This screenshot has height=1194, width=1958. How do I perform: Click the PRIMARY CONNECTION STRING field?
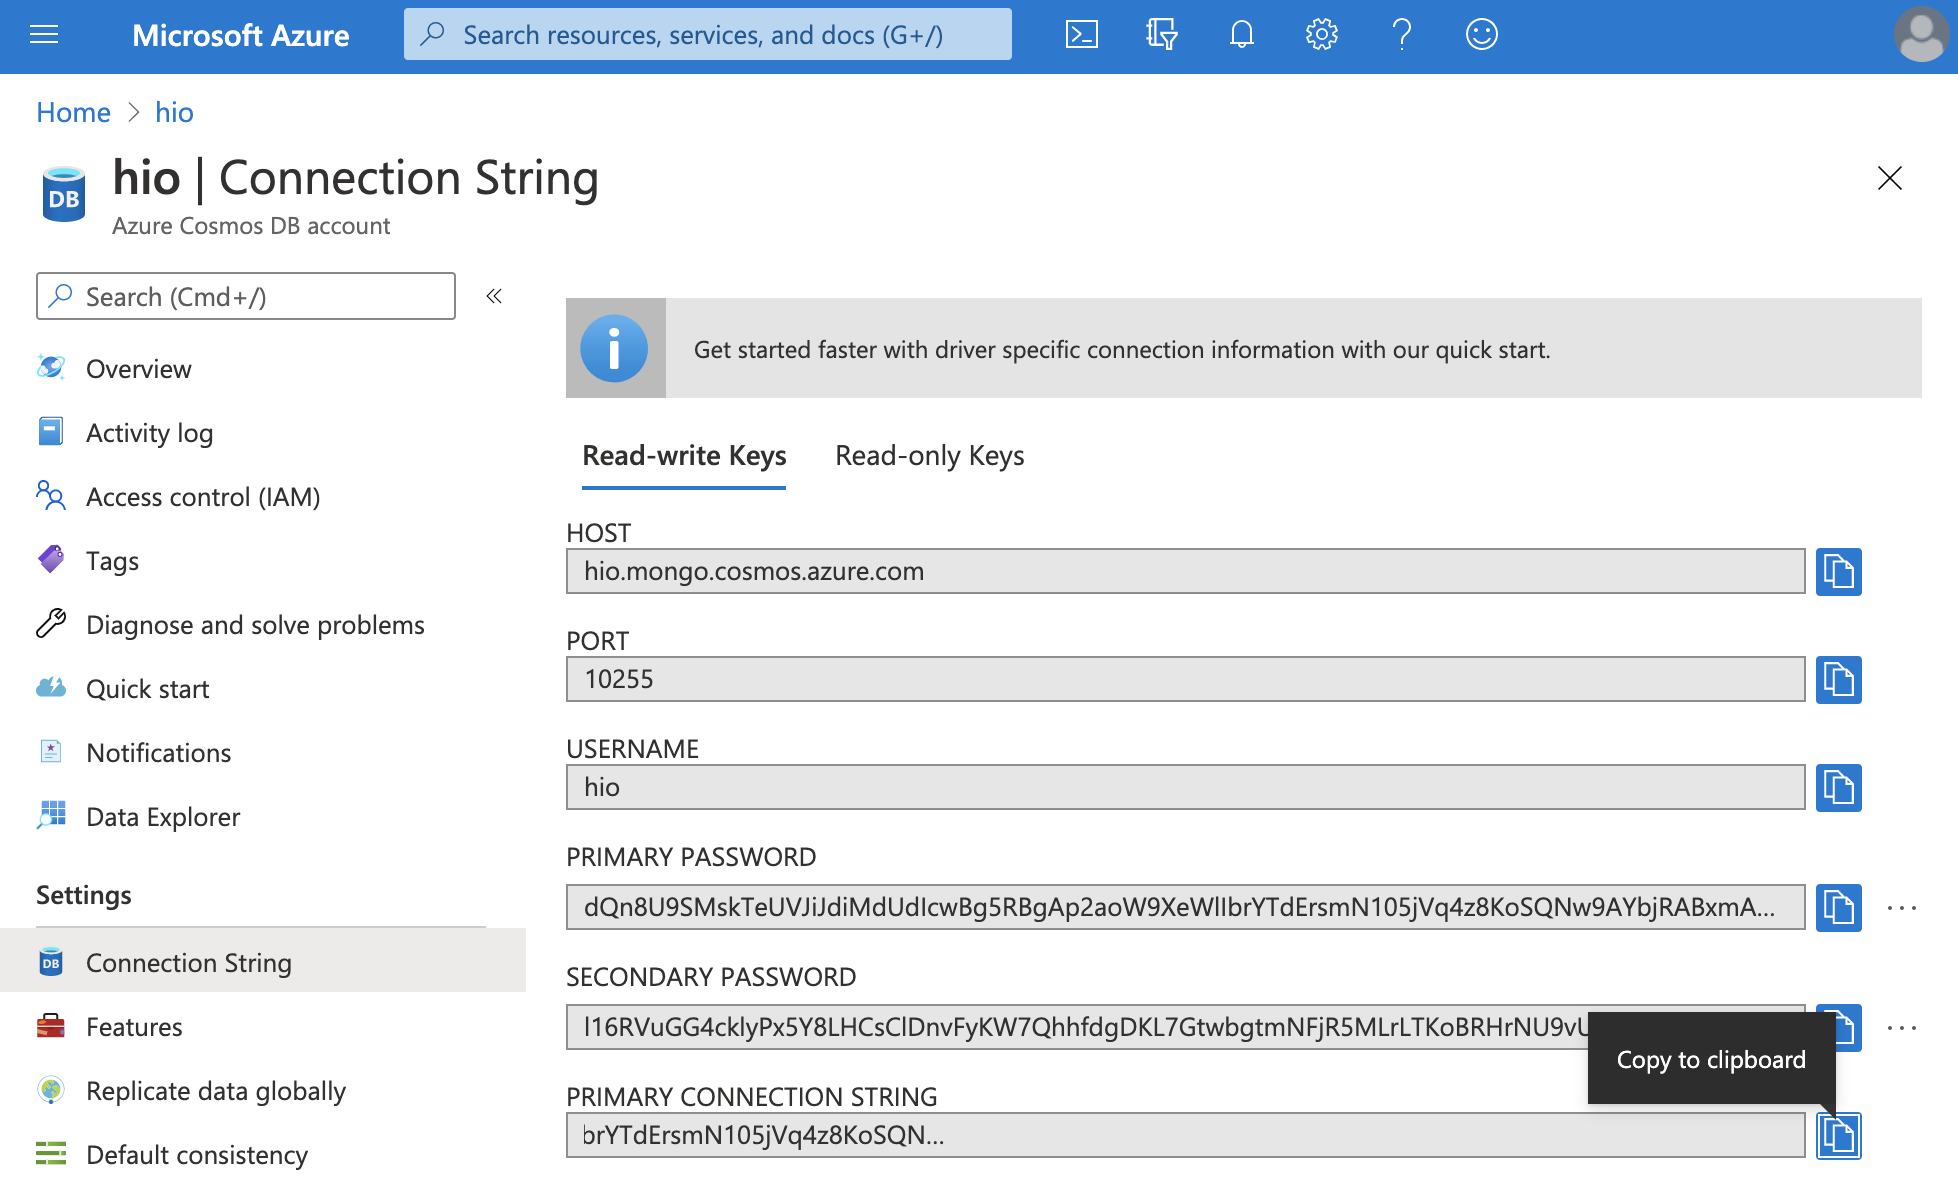point(1185,1135)
